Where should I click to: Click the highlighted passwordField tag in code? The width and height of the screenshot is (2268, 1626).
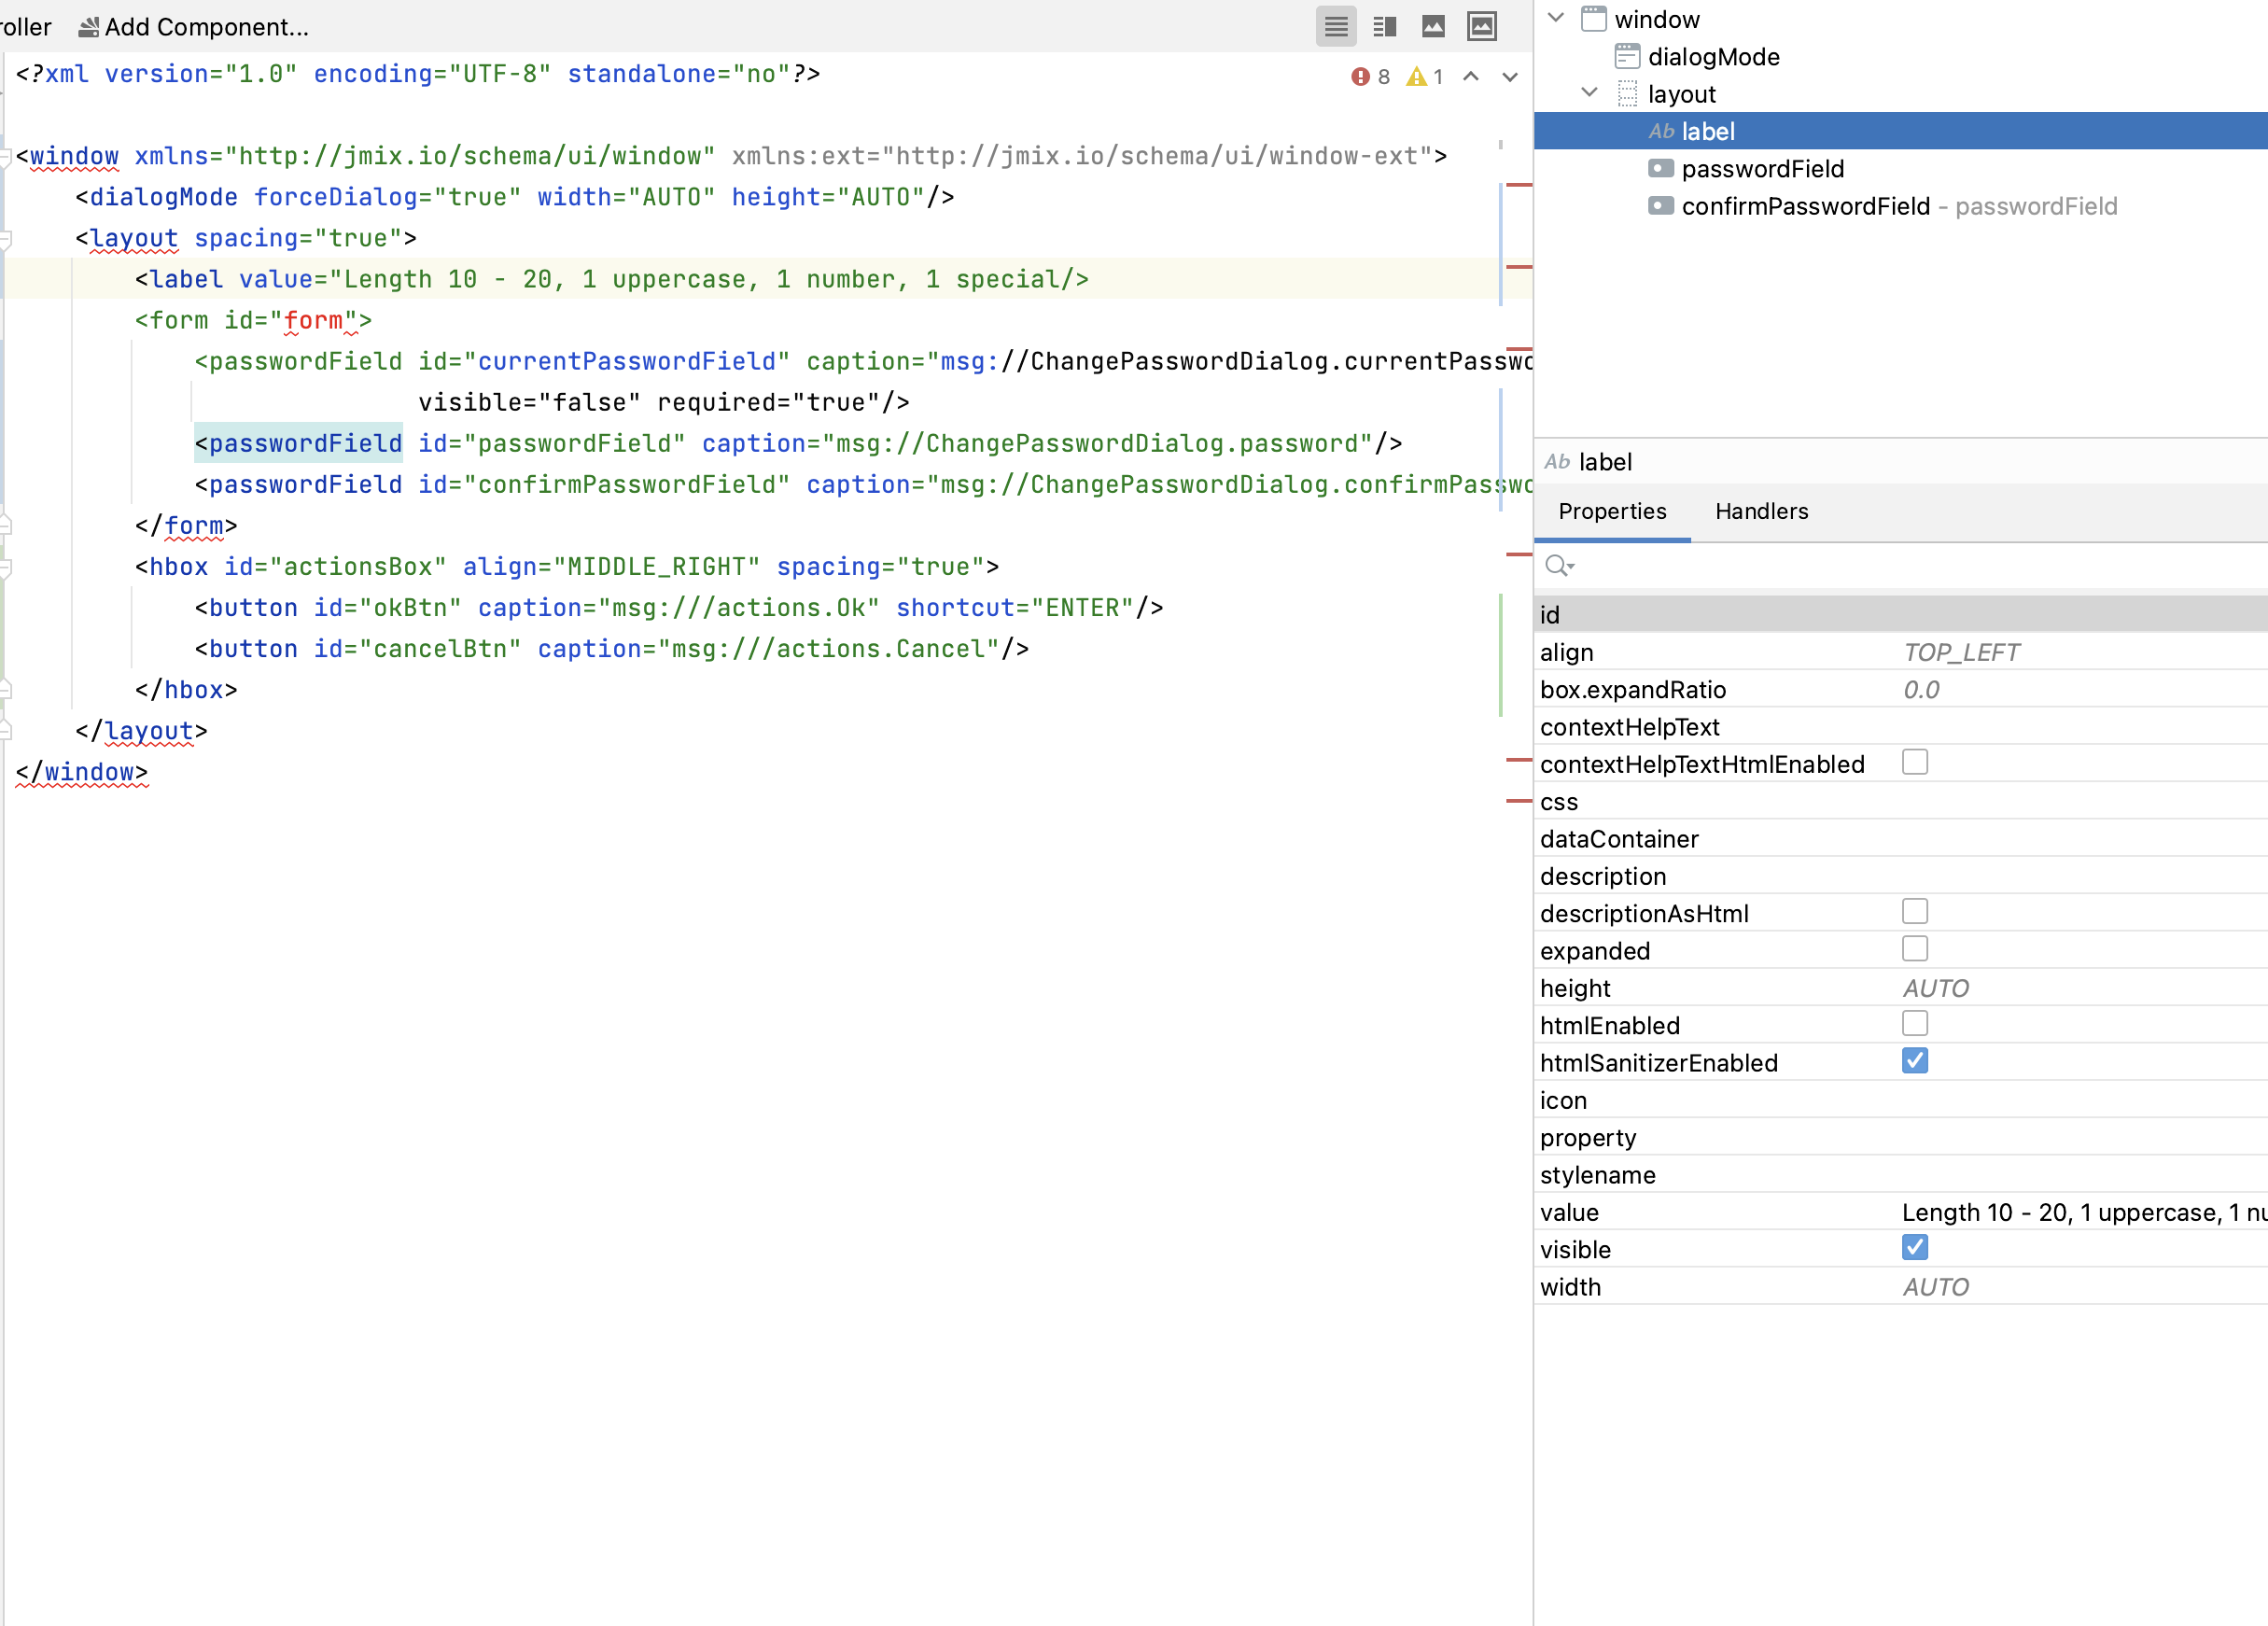(x=299, y=443)
